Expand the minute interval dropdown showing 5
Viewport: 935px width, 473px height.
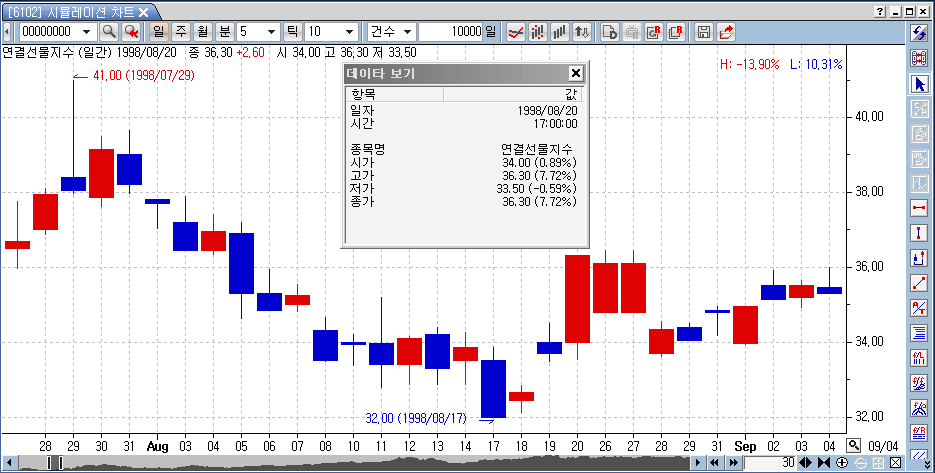pos(271,32)
